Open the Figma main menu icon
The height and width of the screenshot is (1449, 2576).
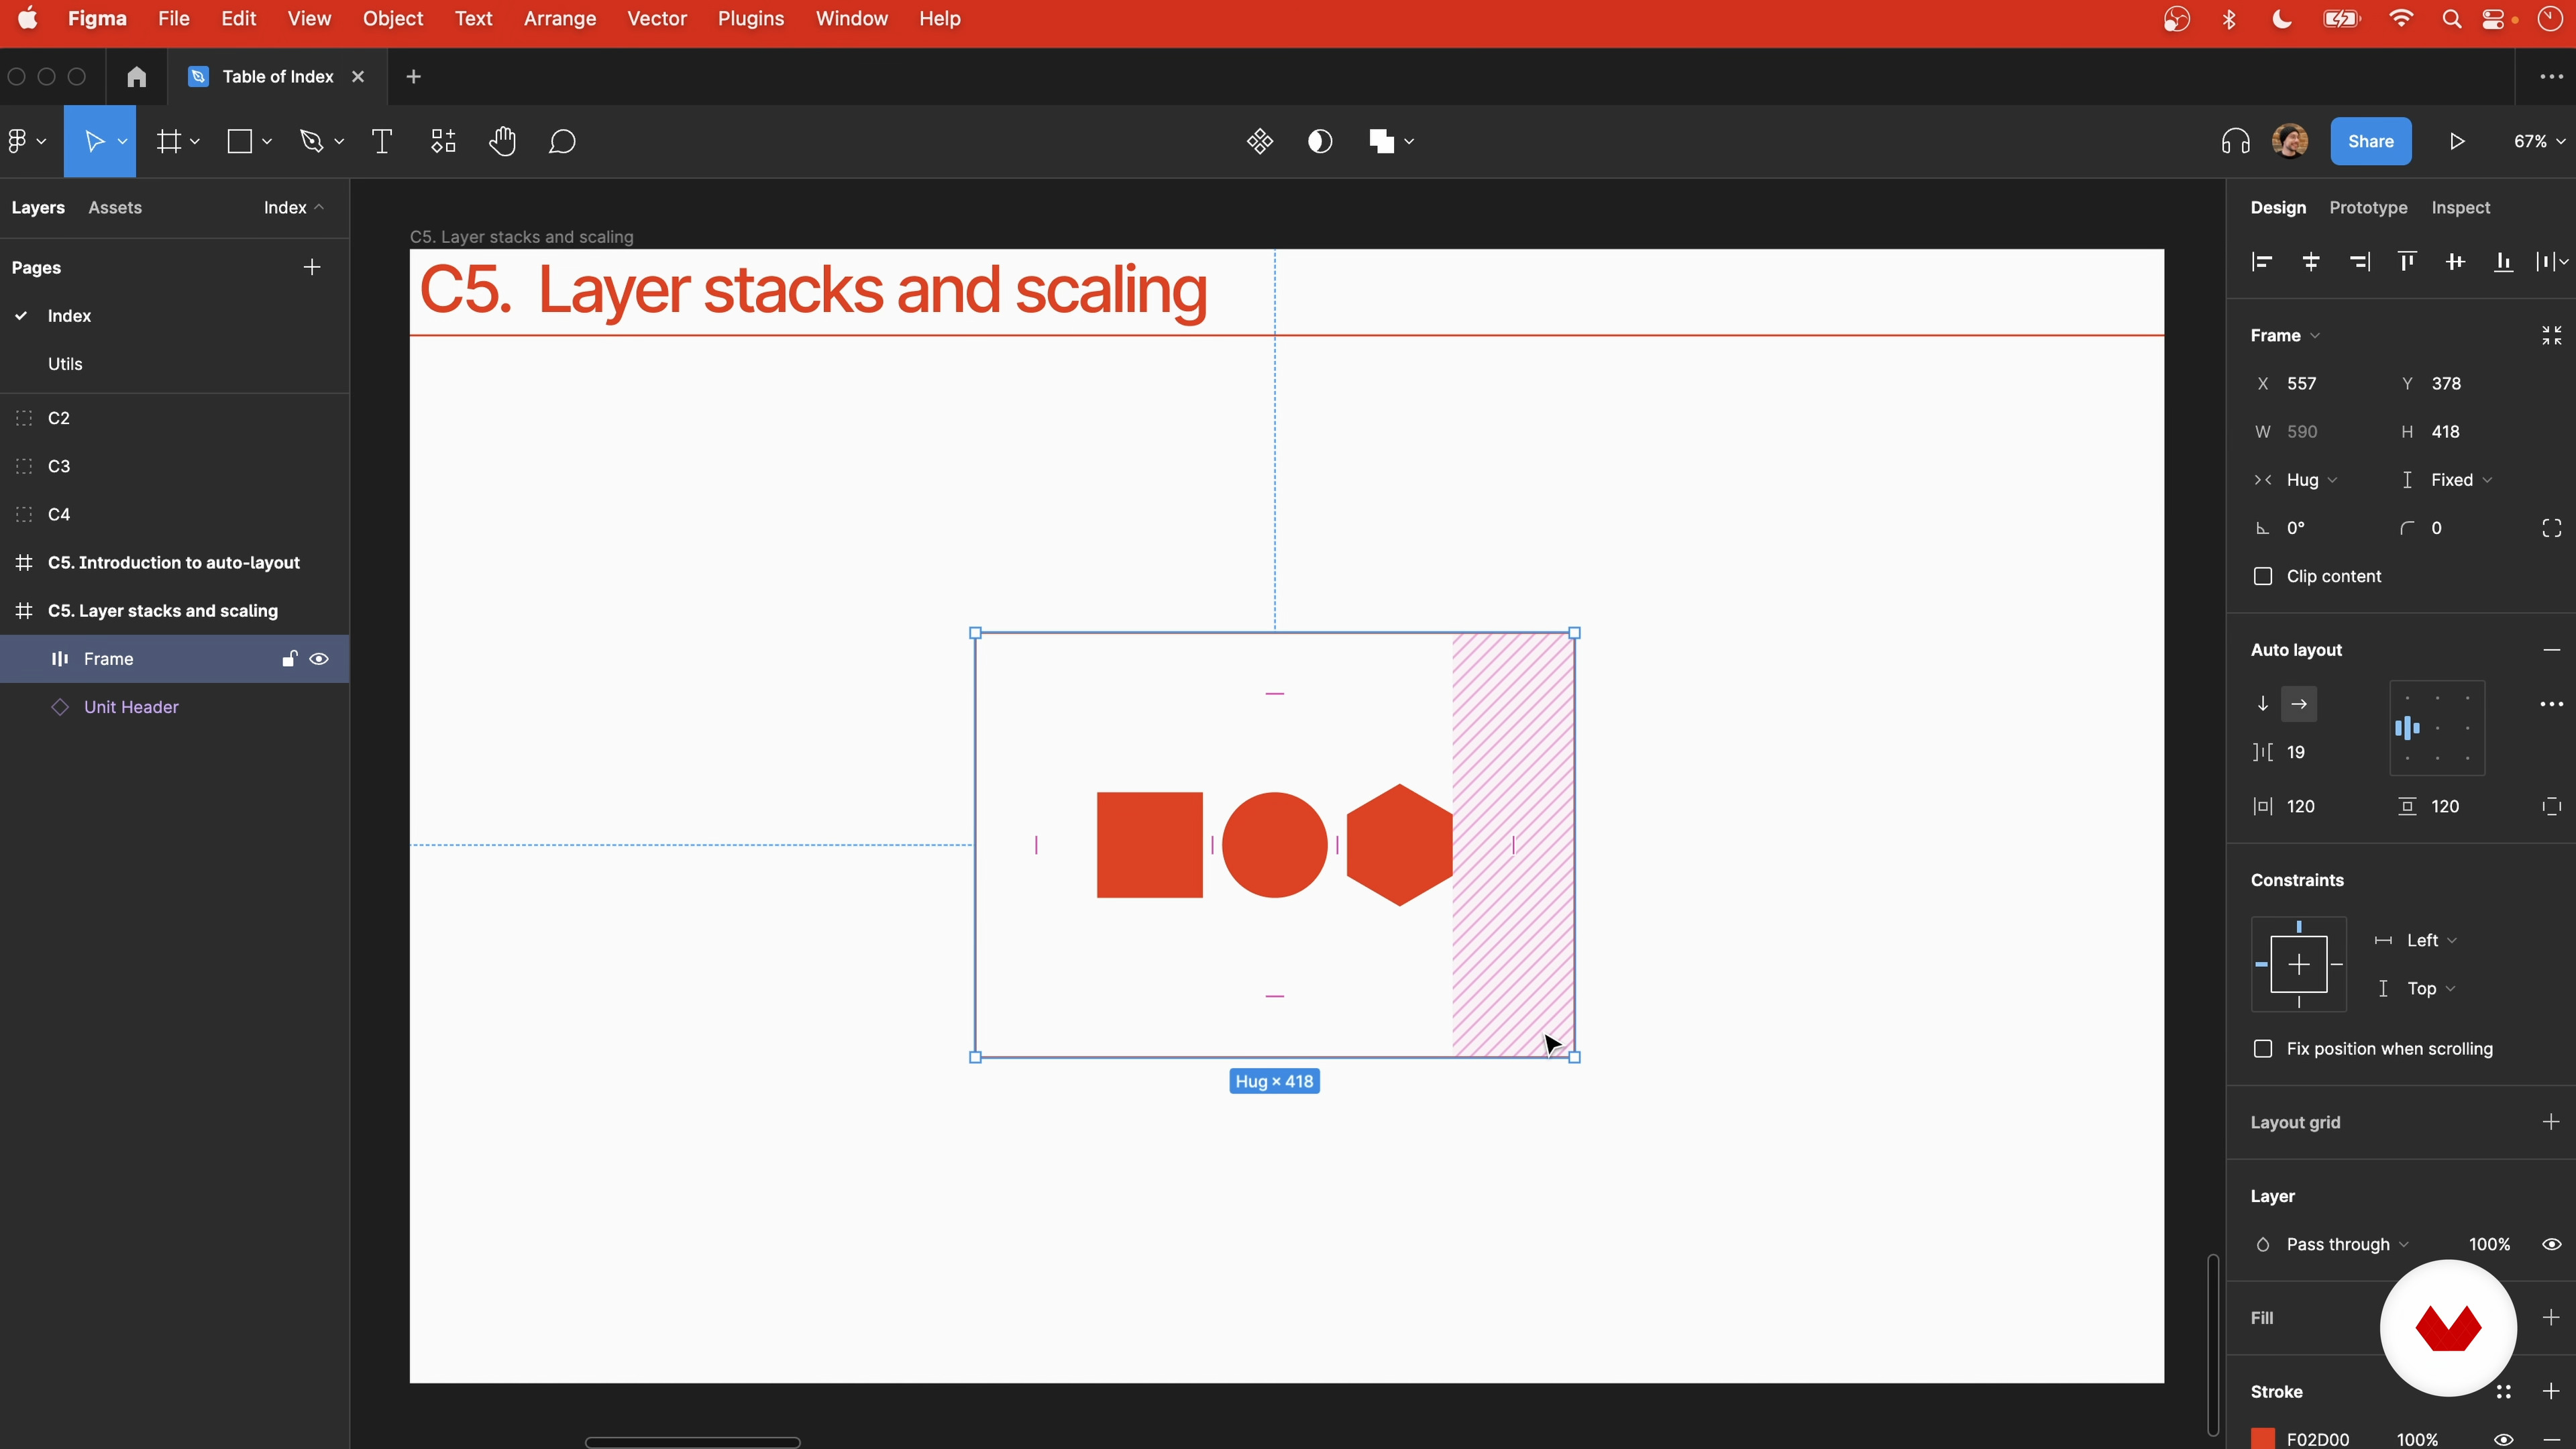(17, 141)
